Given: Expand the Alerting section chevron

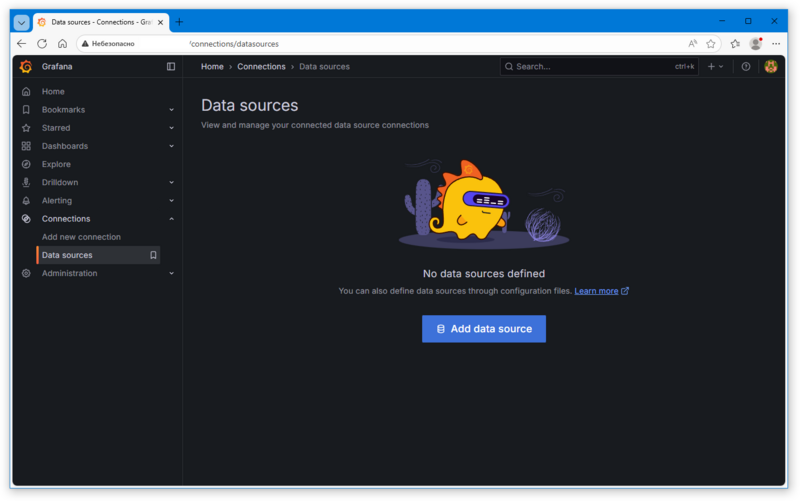Looking at the screenshot, I should click(171, 201).
